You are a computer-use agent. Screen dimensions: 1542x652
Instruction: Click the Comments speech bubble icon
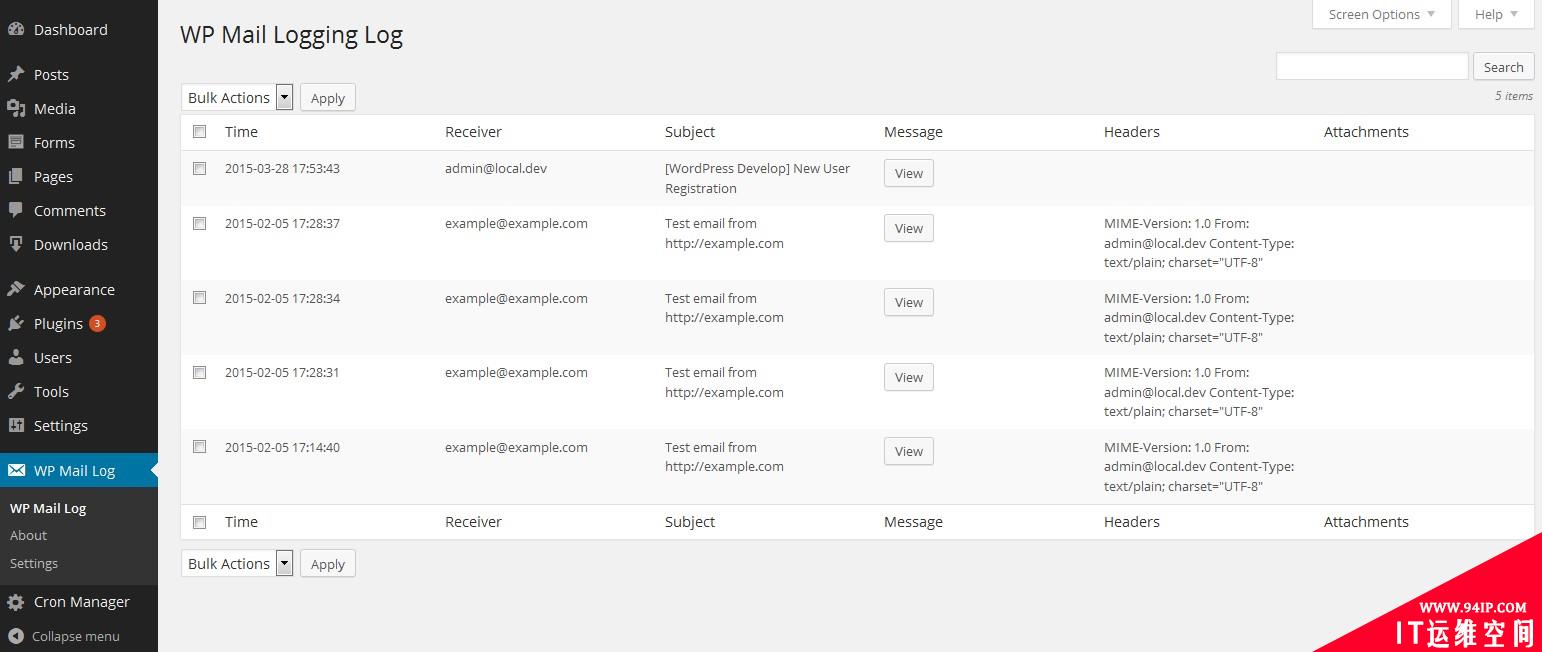(16, 211)
